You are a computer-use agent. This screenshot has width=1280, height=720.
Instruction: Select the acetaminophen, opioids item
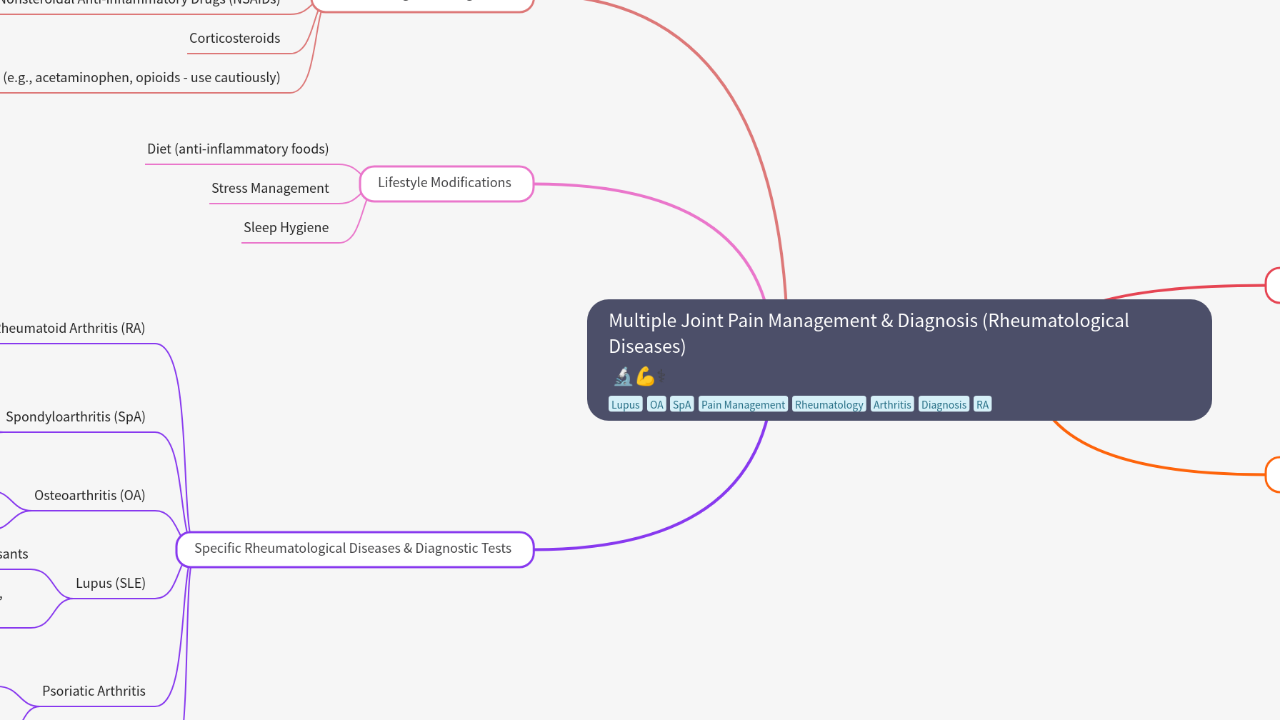click(140, 77)
